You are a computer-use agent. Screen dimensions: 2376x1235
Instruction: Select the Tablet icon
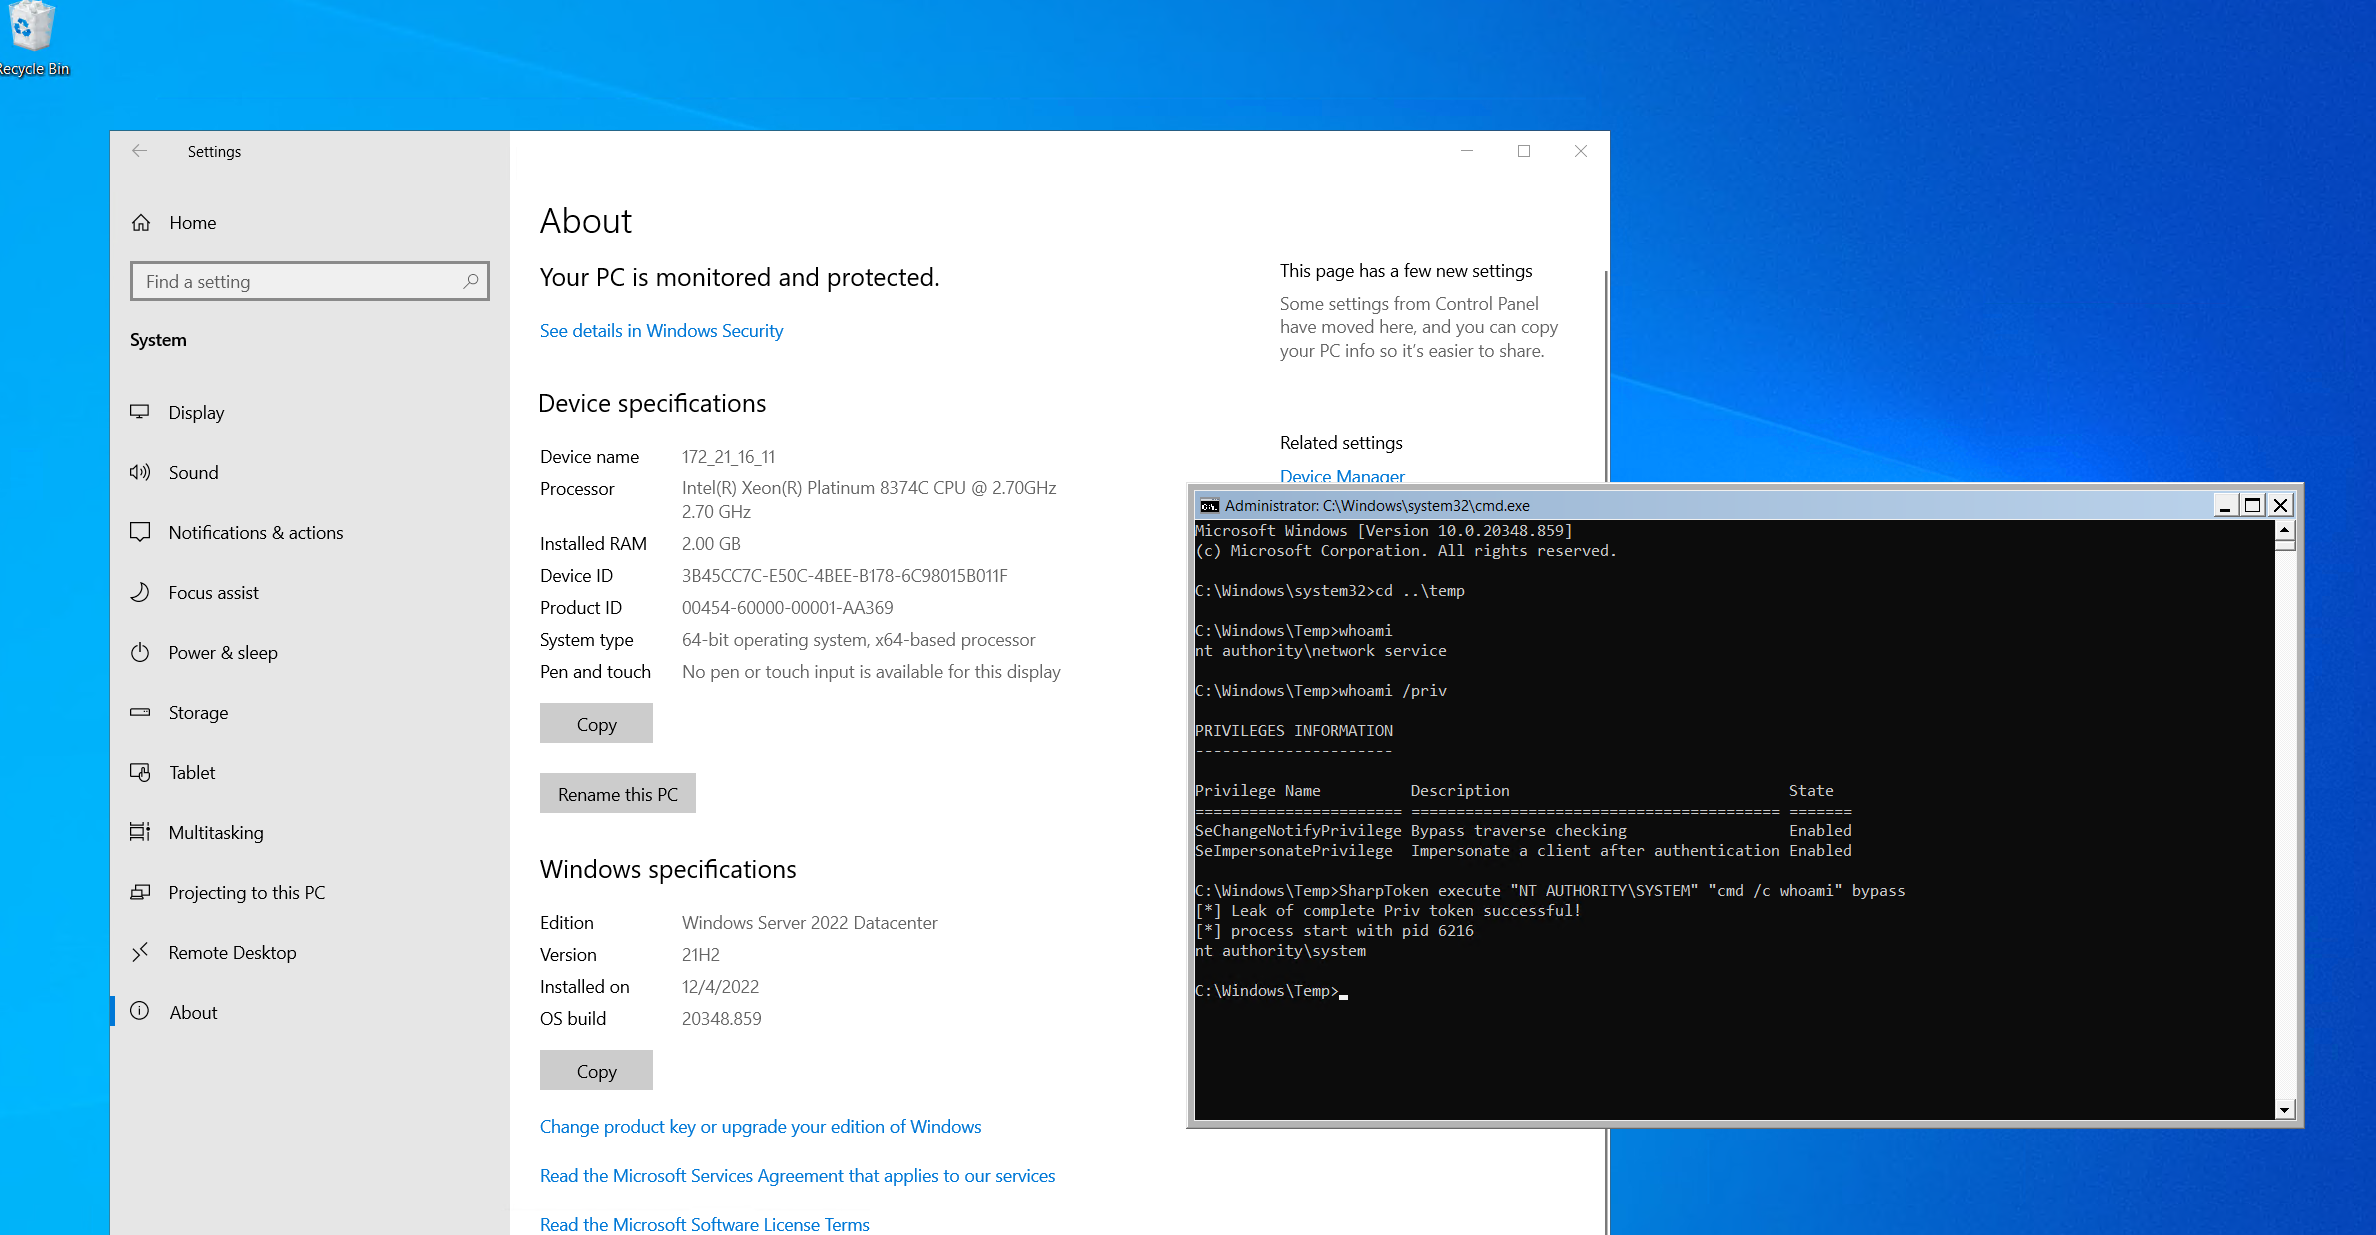(140, 772)
